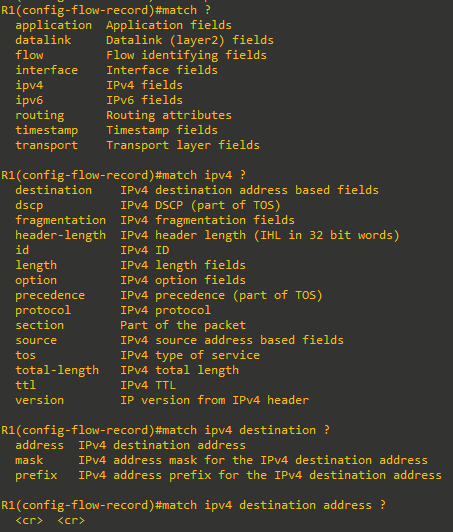Select the 'protocol' keyword in ipv4 list

[43, 310]
